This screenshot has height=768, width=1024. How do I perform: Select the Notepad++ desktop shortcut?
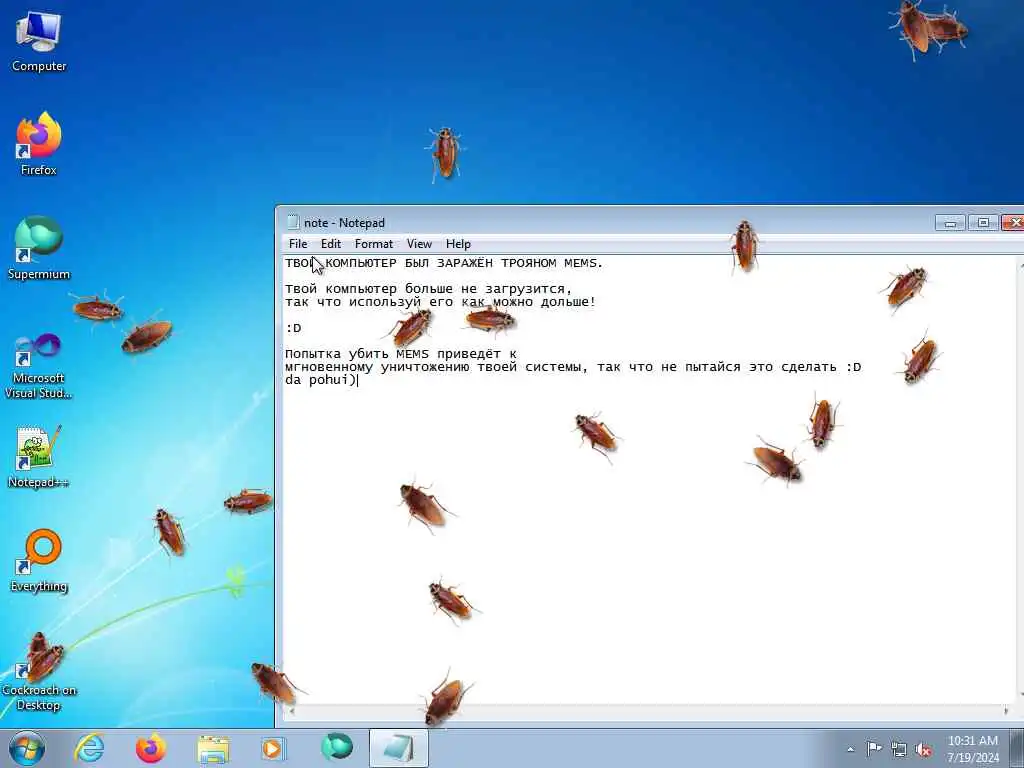click(39, 456)
